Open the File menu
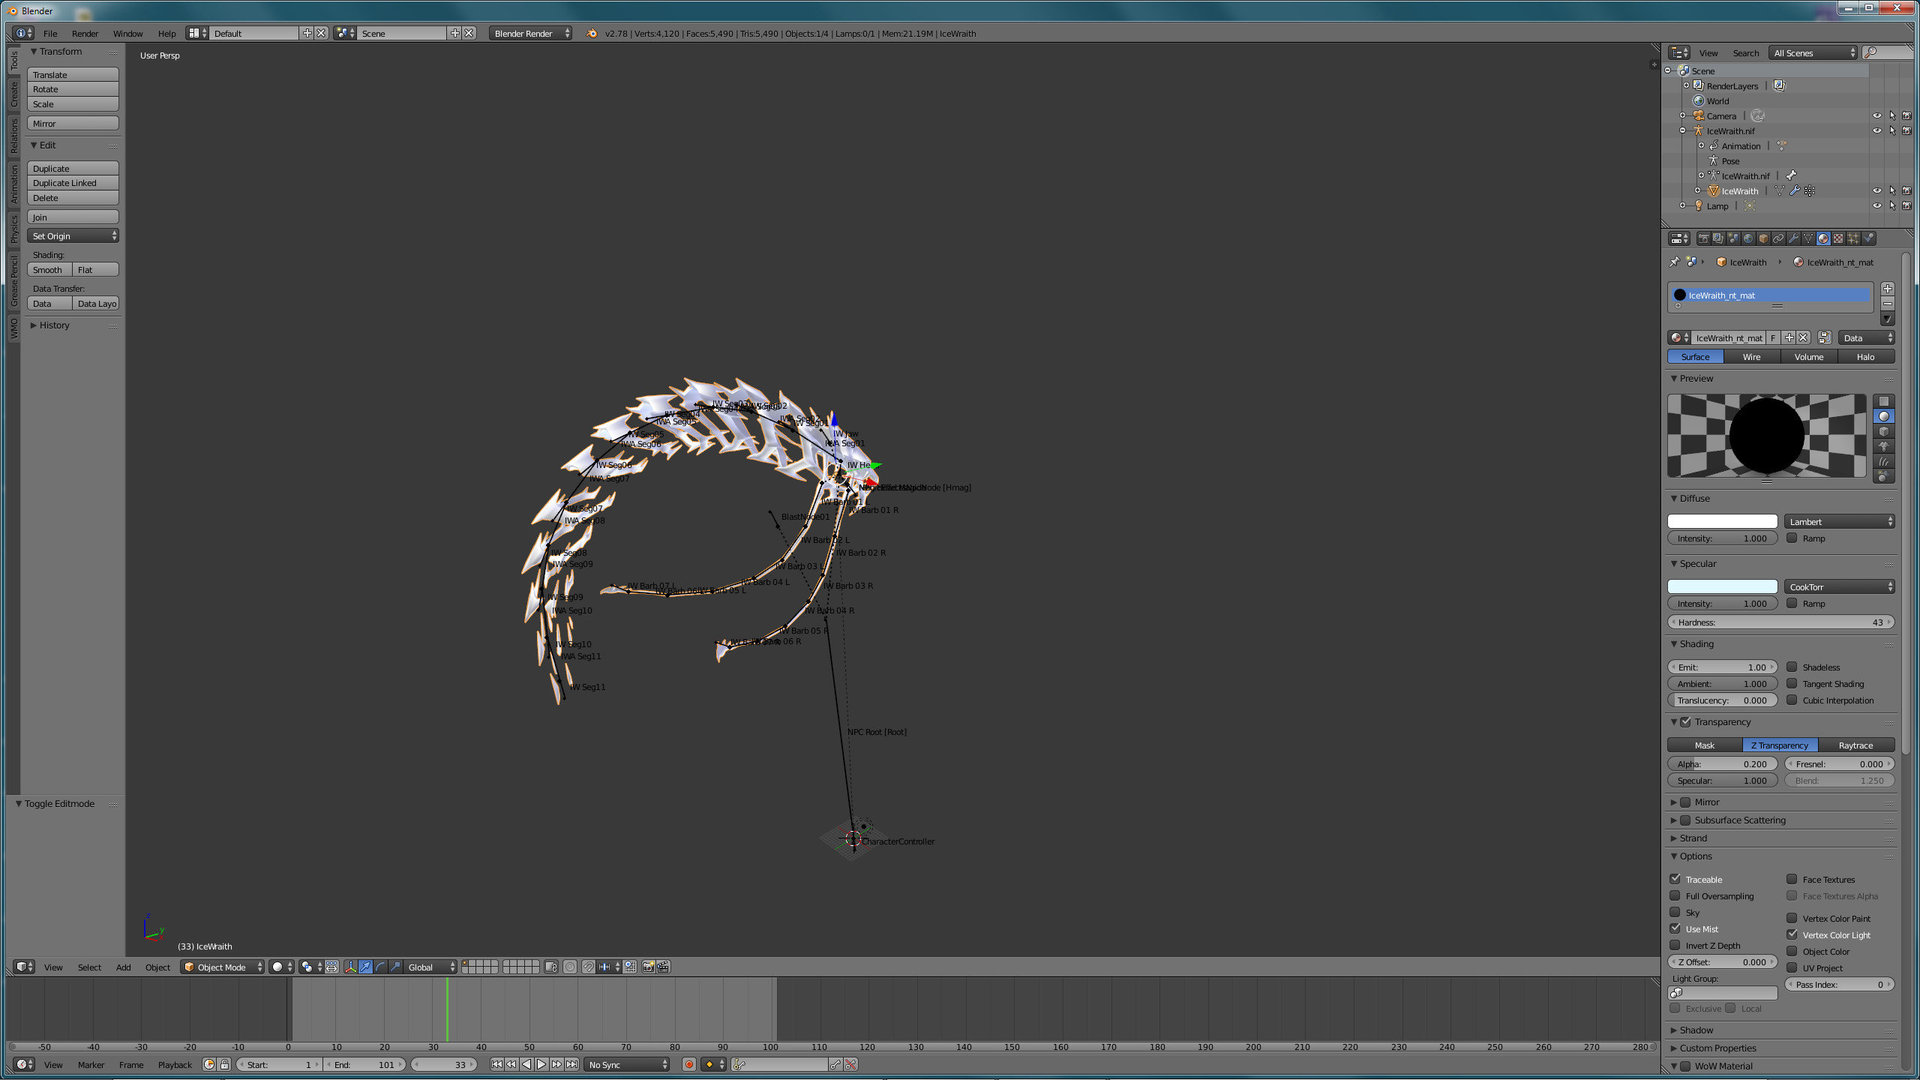 point(50,33)
